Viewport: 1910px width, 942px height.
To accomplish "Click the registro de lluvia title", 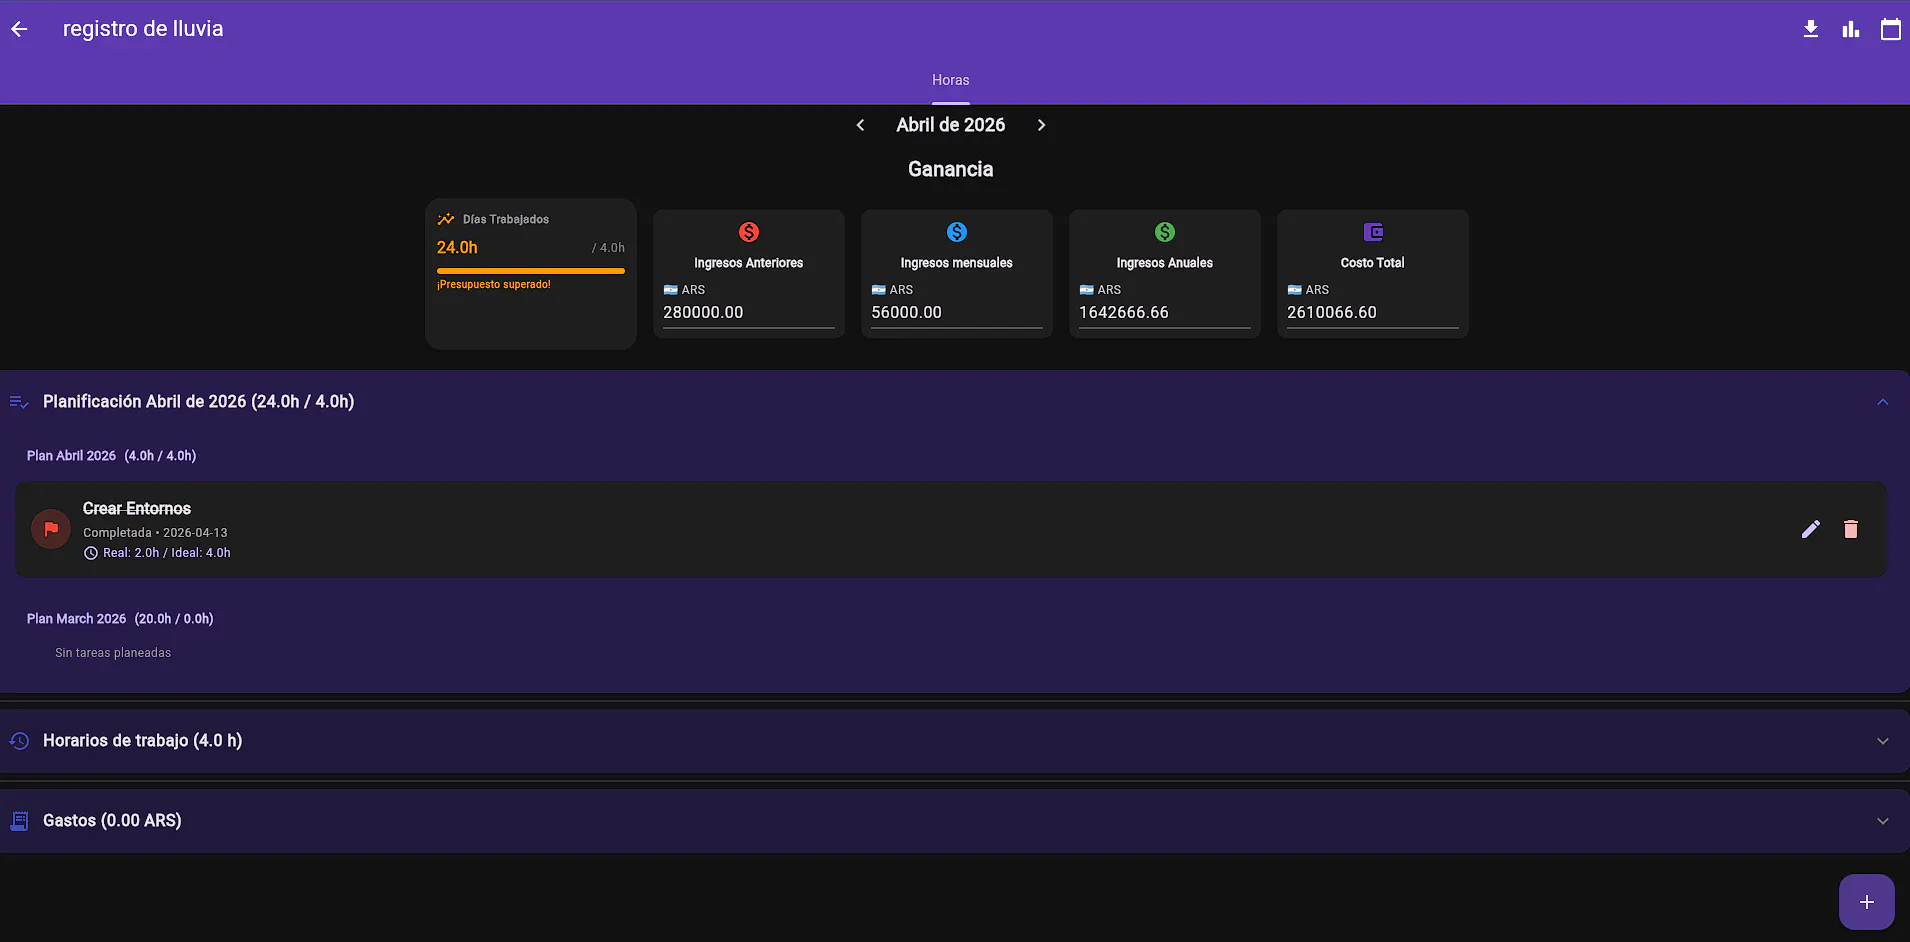I will 143,29.
